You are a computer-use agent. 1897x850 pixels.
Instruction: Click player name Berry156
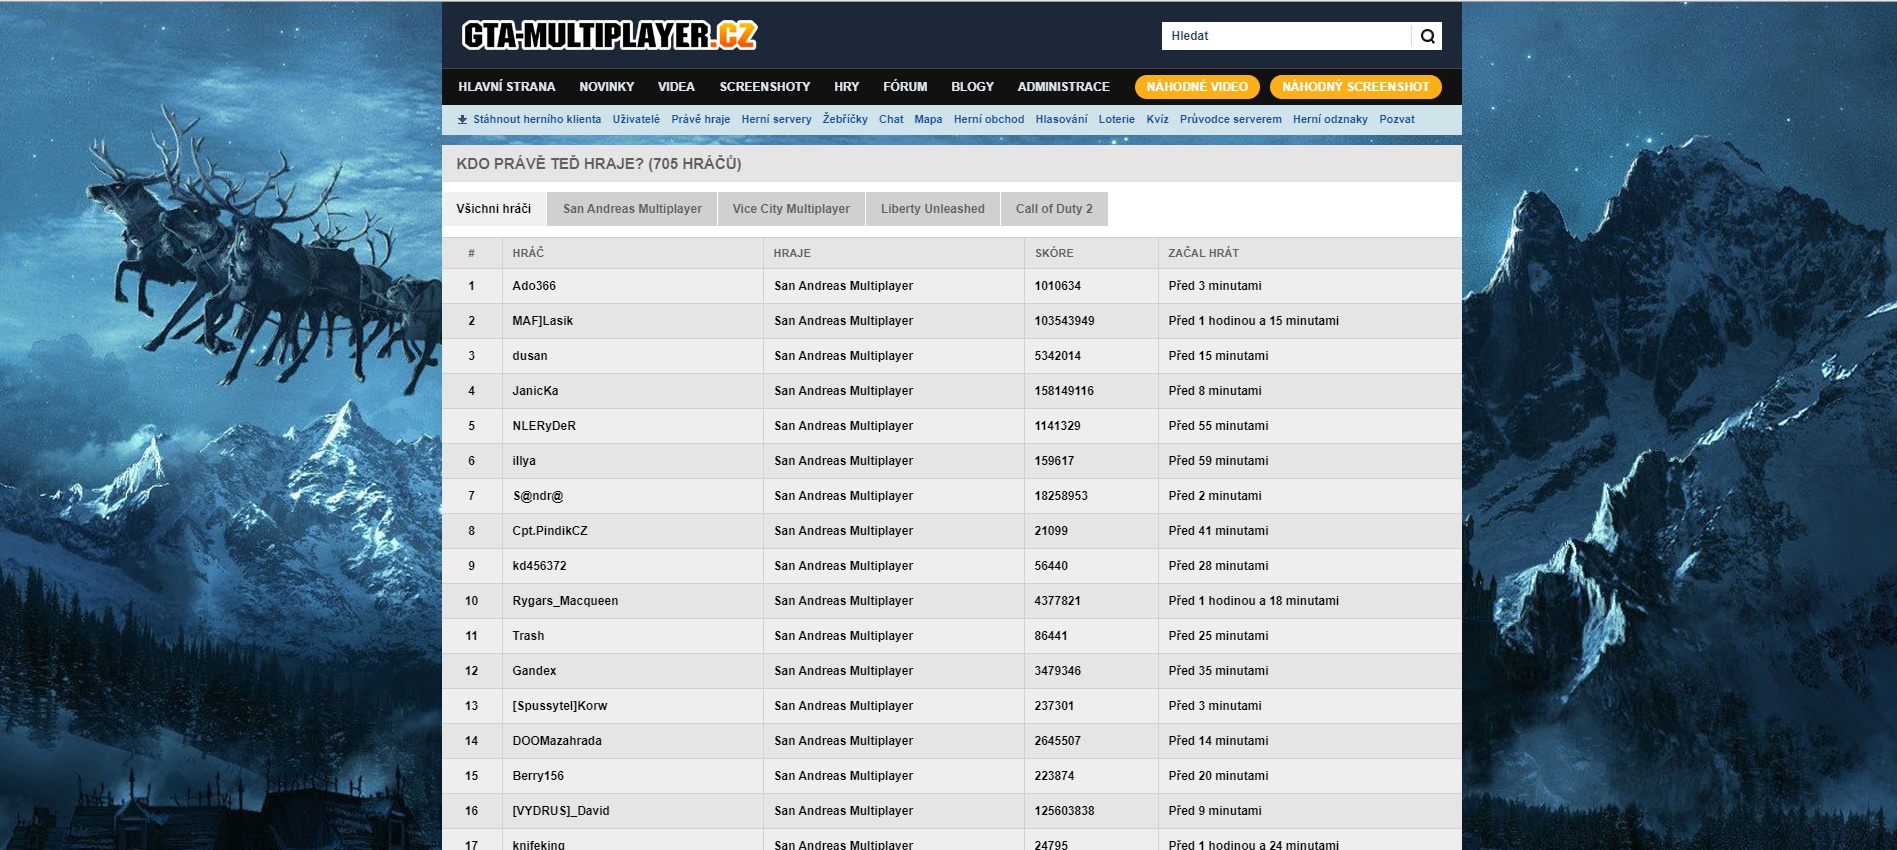538,776
